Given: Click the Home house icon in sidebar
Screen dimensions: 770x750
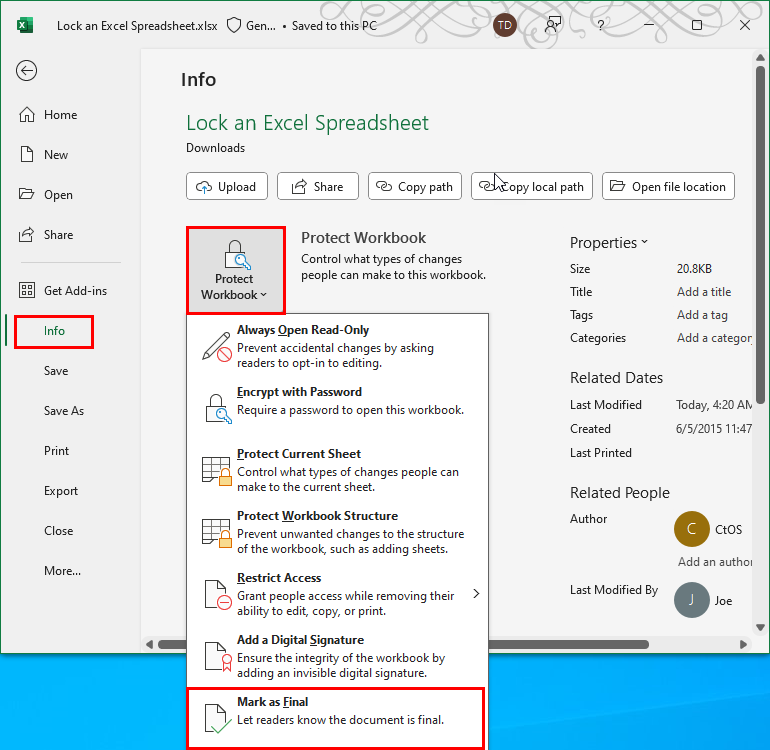Looking at the screenshot, I should point(27,114).
